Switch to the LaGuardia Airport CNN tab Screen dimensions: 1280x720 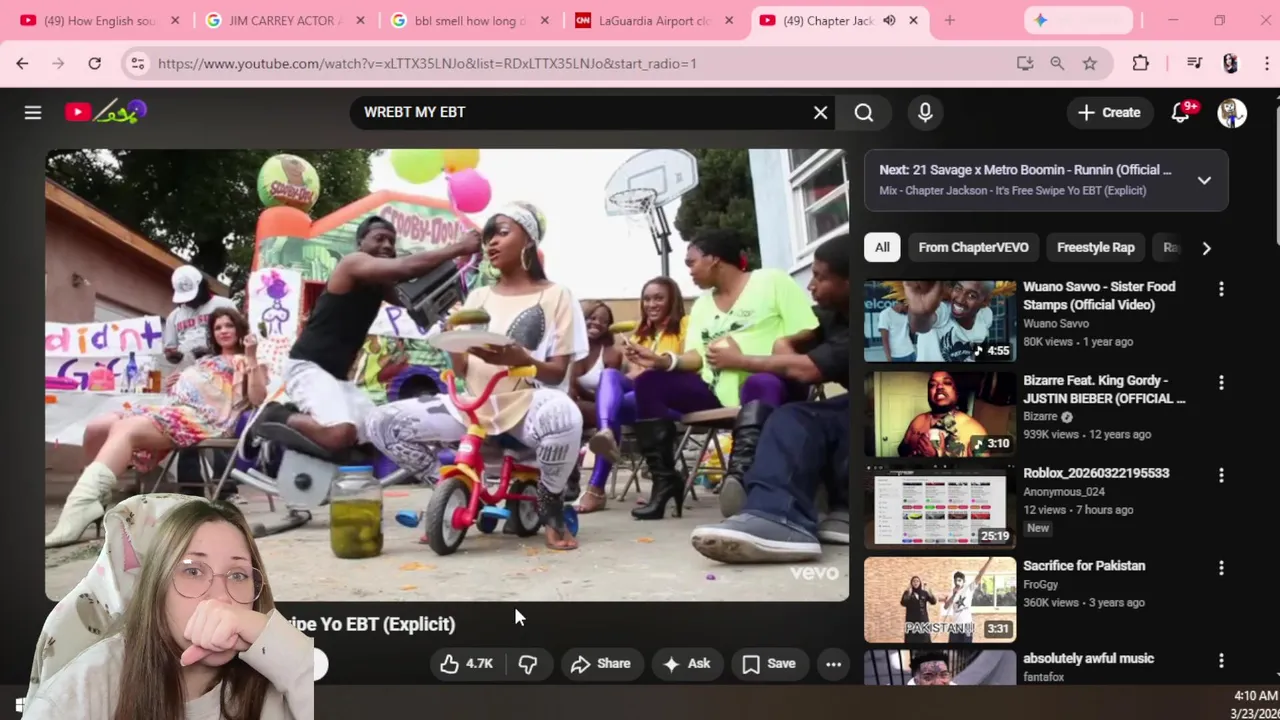click(656, 20)
